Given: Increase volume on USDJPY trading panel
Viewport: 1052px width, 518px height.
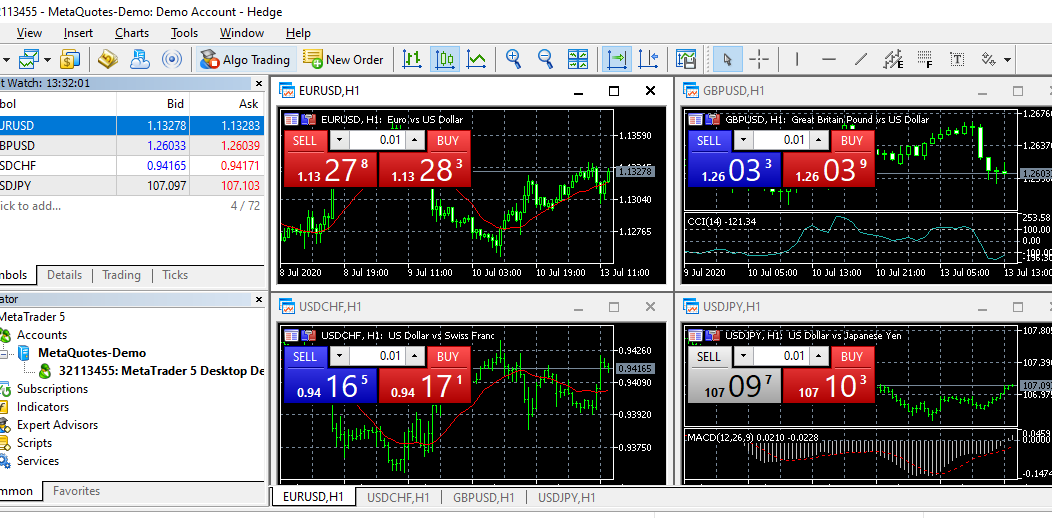Looking at the screenshot, I should coord(818,356).
